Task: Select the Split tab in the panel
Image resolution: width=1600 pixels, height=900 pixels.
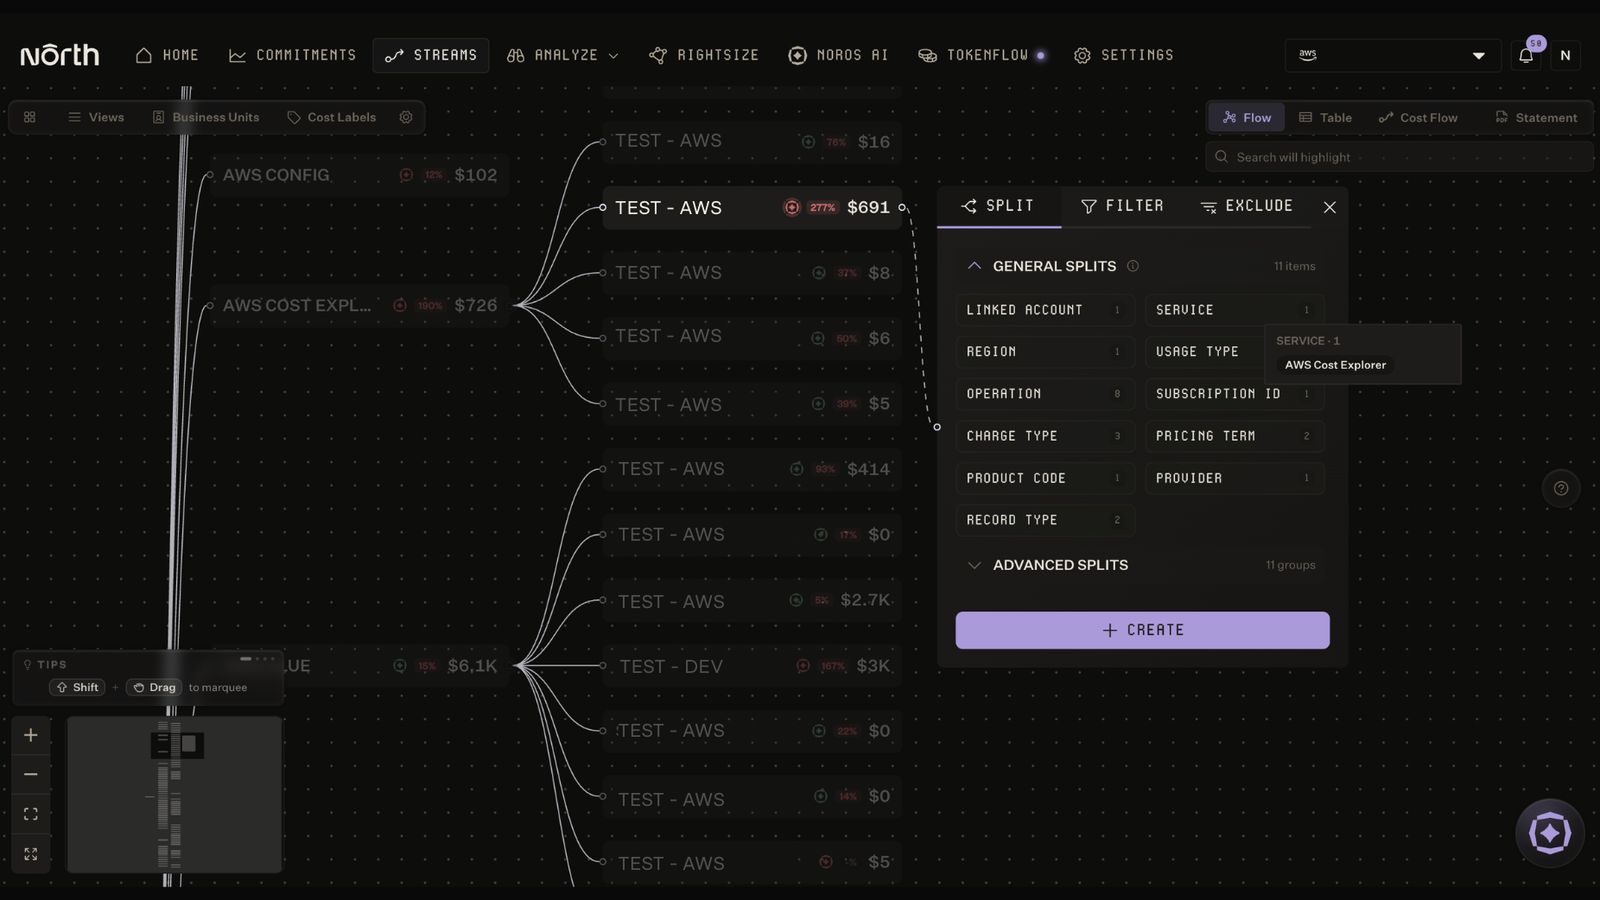Action: tap(998, 206)
